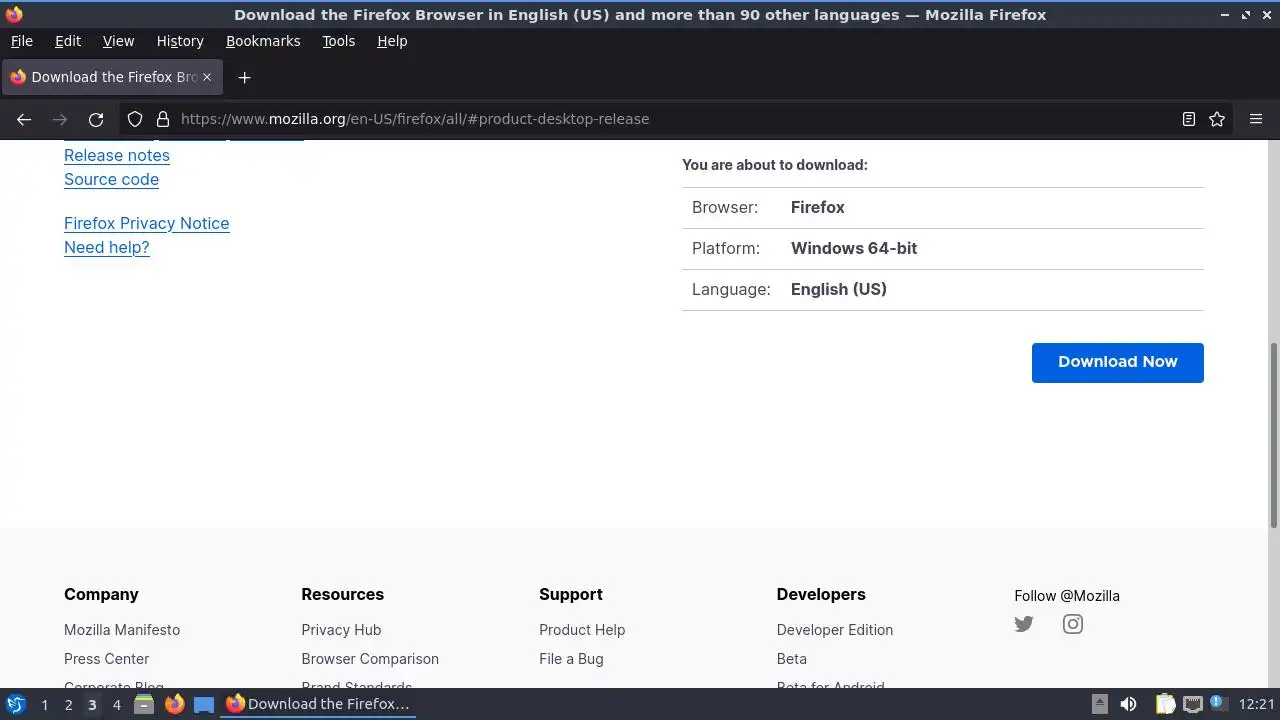This screenshot has width=1280, height=720.
Task: Open the Tools menu
Action: (x=338, y=41)
